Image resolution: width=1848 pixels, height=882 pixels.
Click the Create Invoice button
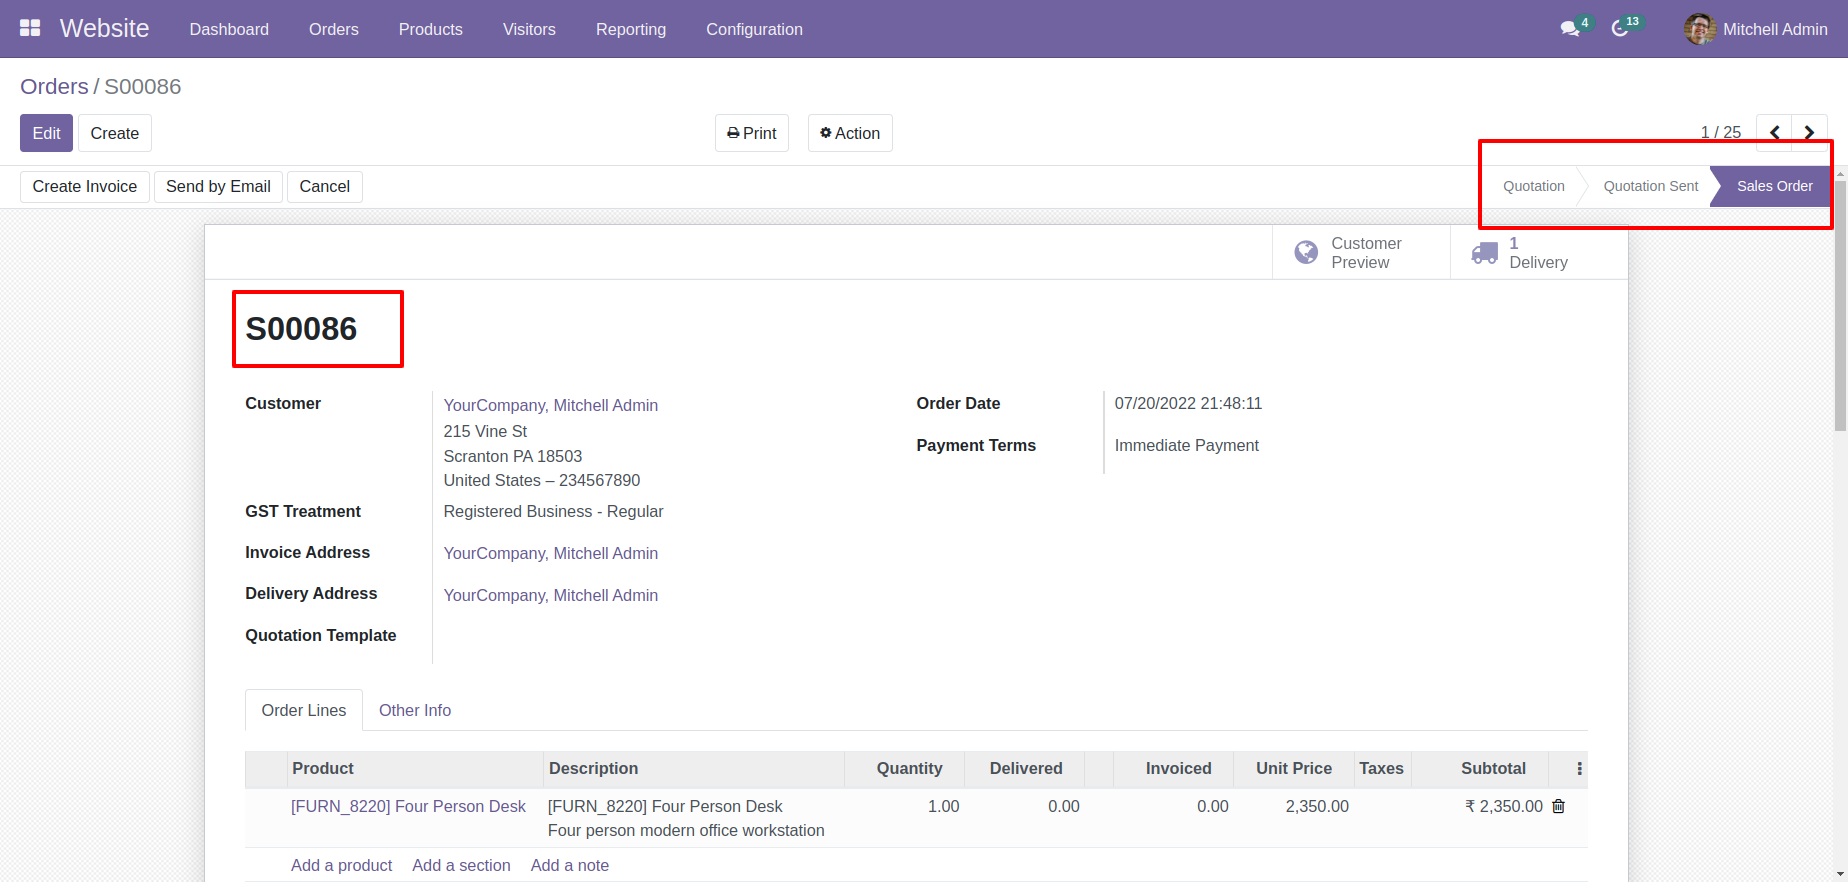point(85,187)
